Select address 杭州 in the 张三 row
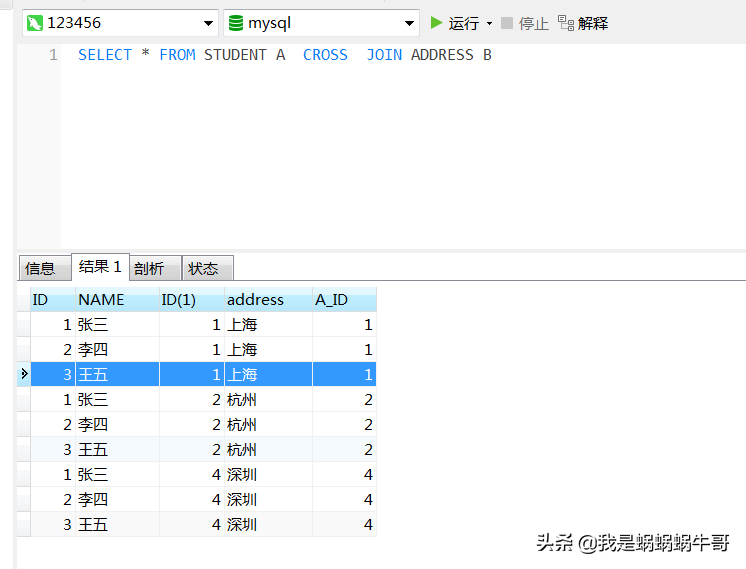This screenshot has height=569, width=746. [268, 400]
